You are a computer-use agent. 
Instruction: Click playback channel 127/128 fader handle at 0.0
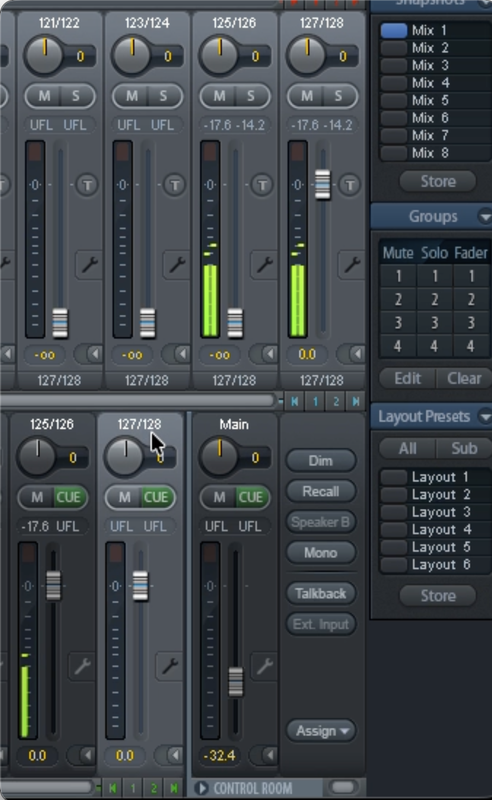coord(323,185)
